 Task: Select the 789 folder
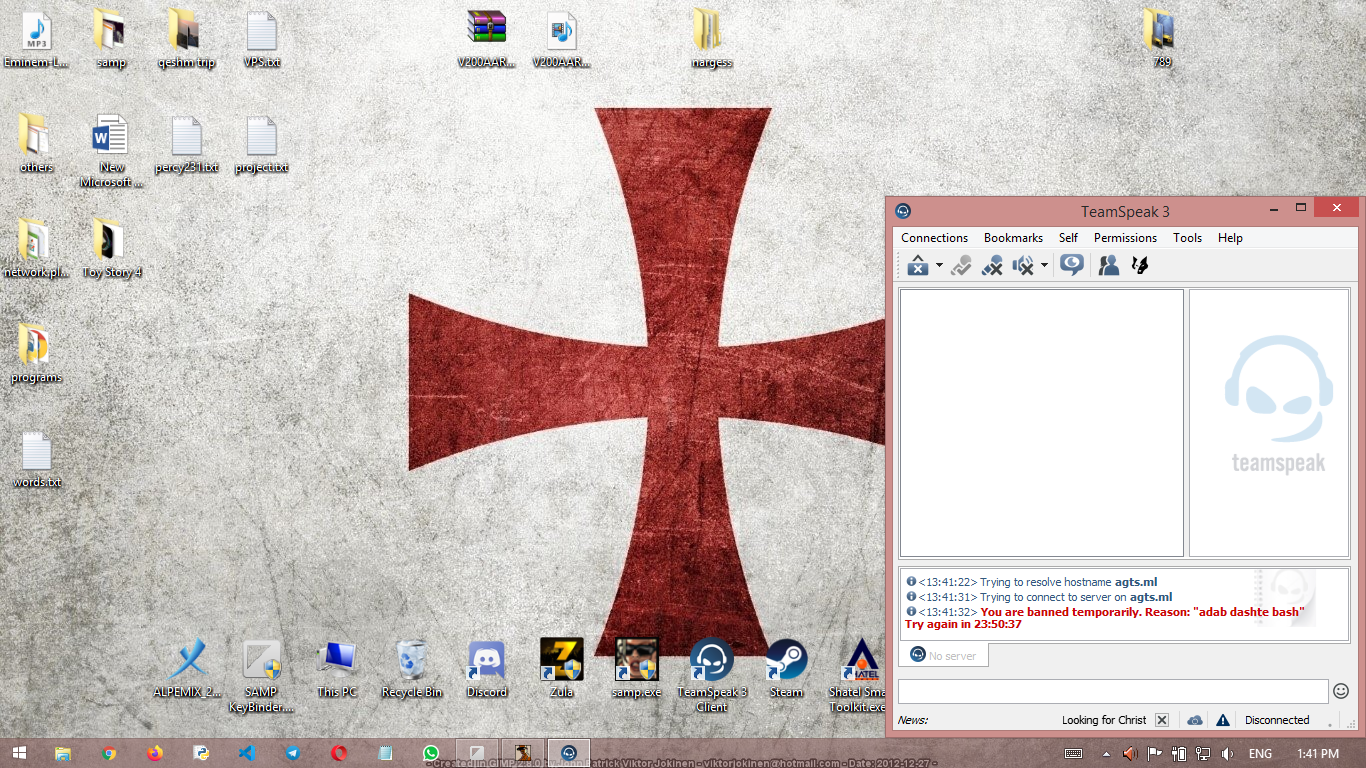click(x=1161, y=40)
